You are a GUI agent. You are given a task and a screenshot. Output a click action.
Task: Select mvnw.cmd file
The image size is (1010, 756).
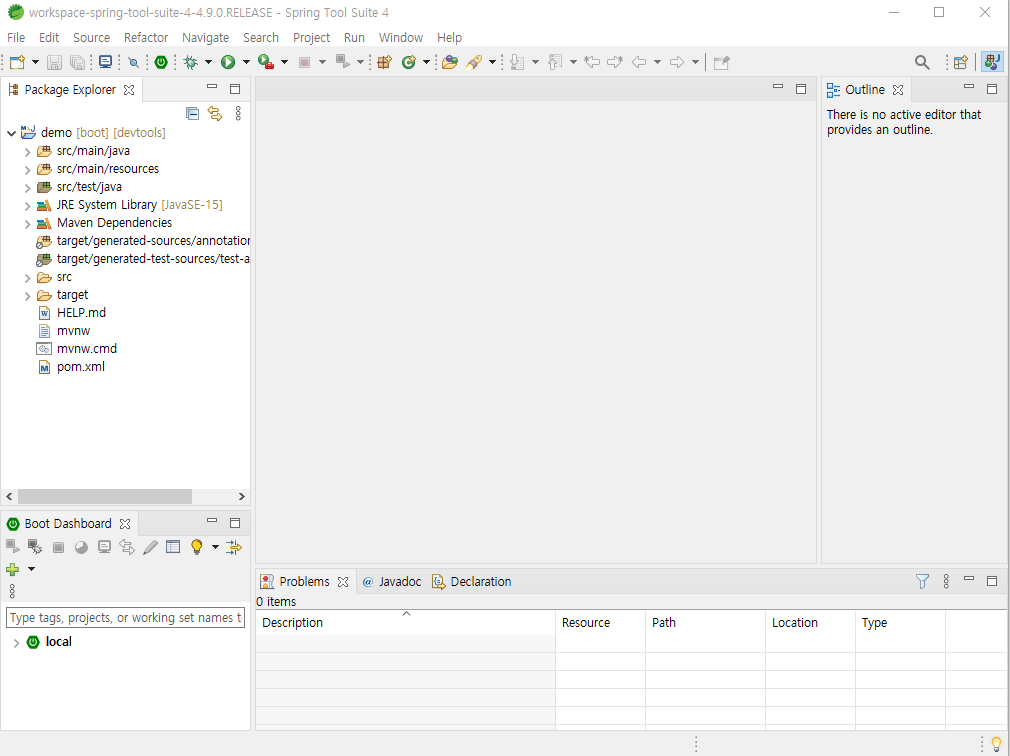pos(77,349)
